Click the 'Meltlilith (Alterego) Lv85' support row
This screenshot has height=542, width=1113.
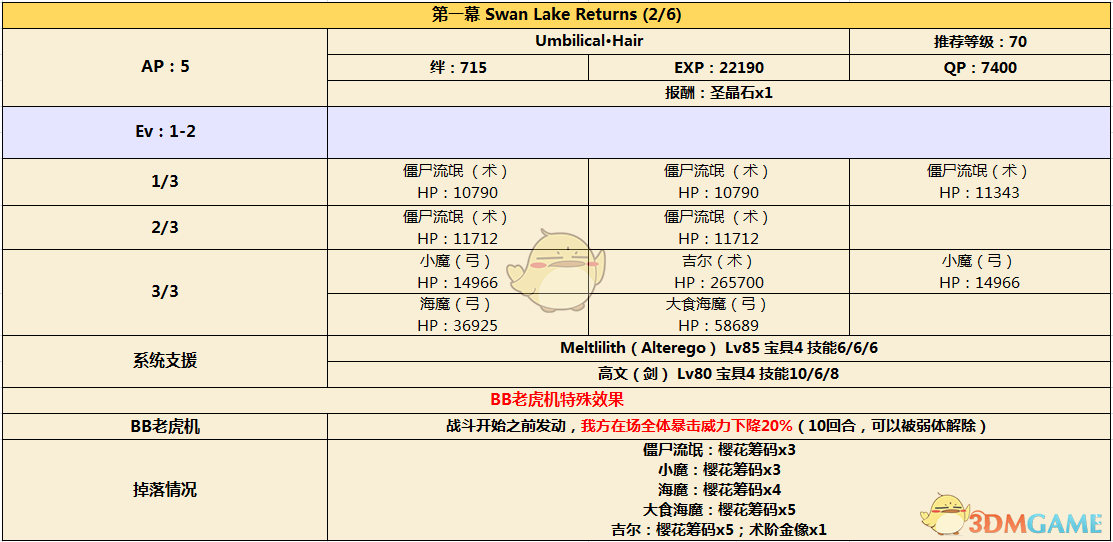(x=719, y=348)
